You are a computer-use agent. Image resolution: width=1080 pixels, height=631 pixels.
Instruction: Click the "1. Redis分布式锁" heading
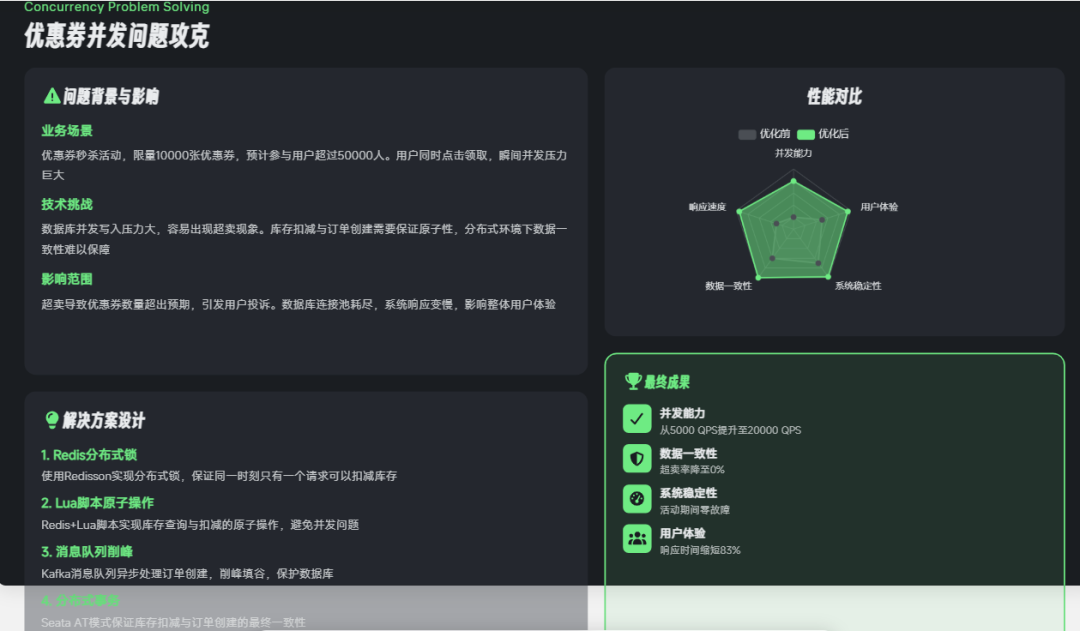(x=89, y=455)
